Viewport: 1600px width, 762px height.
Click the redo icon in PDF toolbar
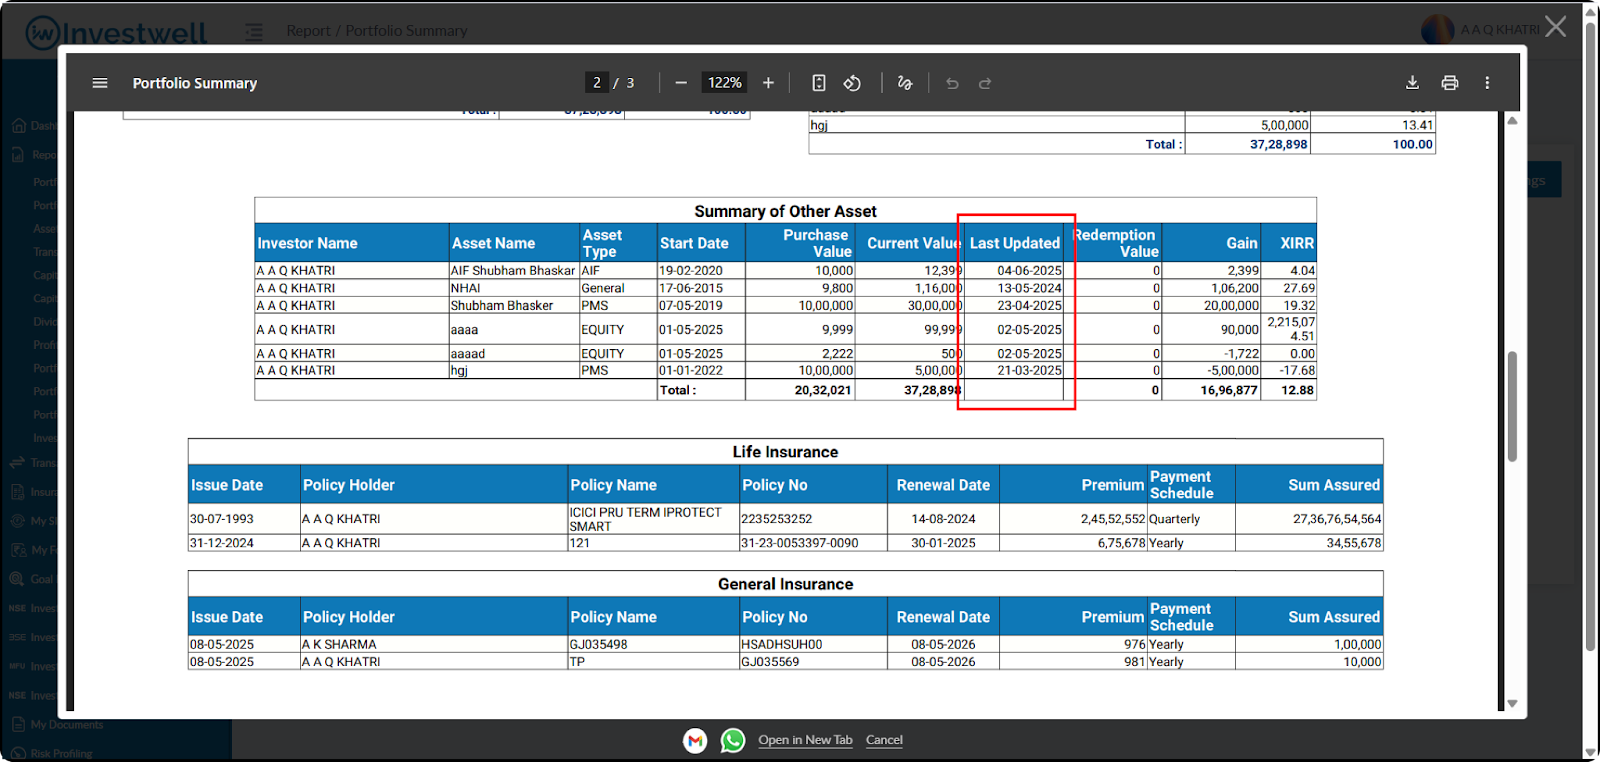tap(985, 83)
